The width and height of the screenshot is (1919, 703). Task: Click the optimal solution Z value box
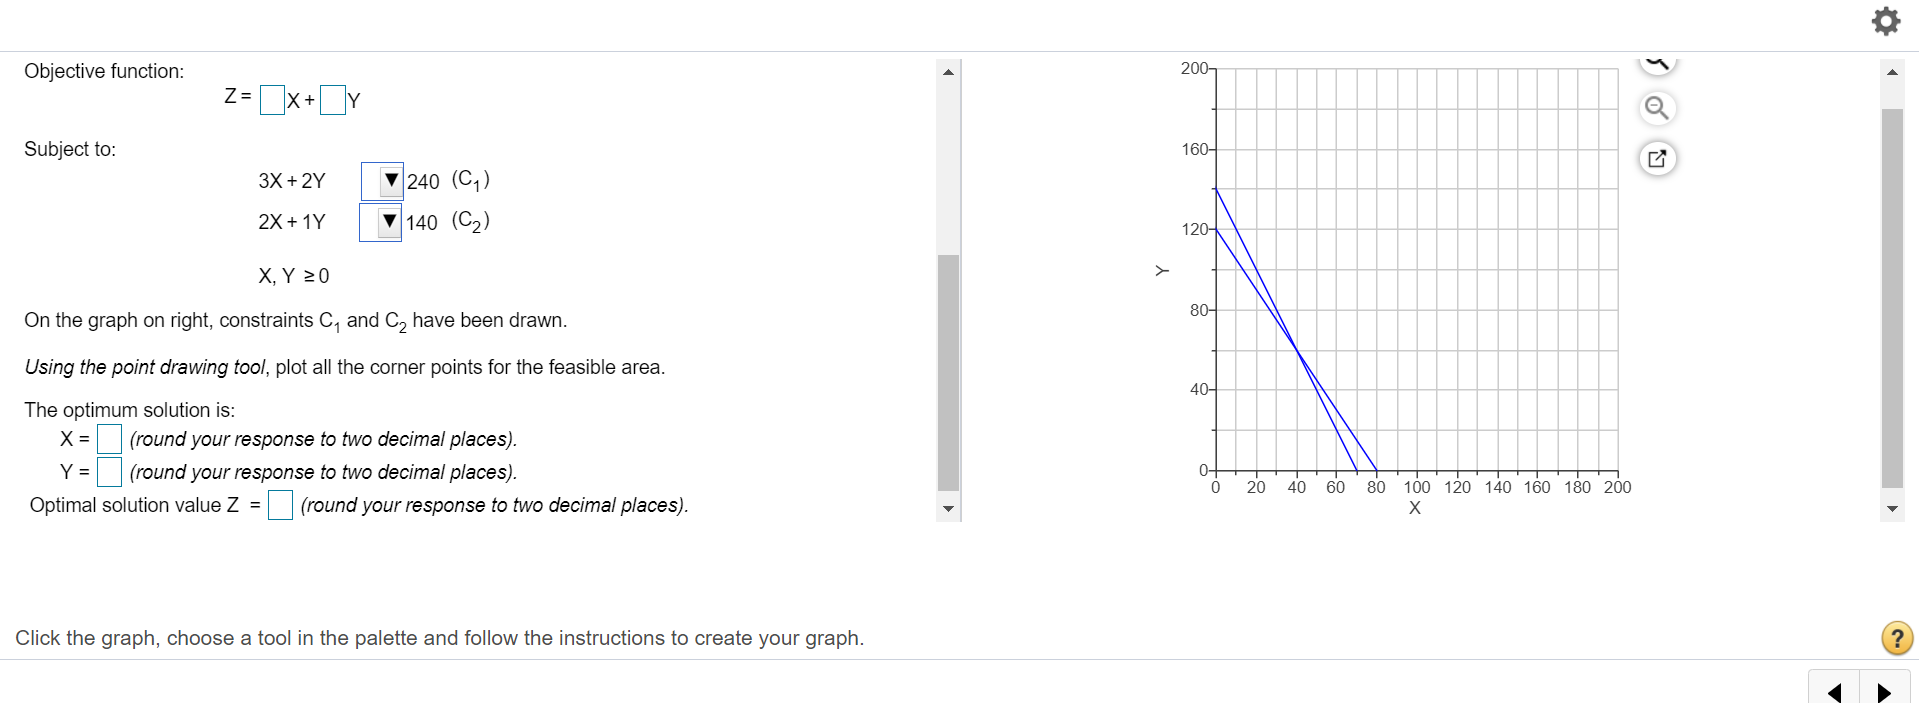[280, 505]
